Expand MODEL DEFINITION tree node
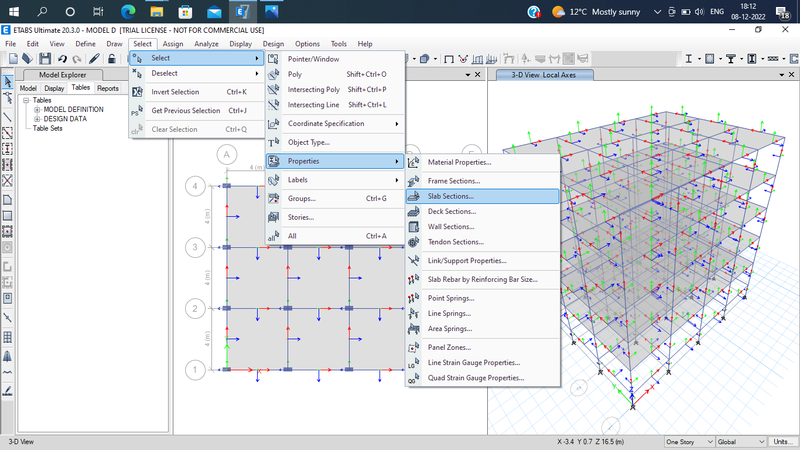800x450 pixels. click(x=37, y=110)
